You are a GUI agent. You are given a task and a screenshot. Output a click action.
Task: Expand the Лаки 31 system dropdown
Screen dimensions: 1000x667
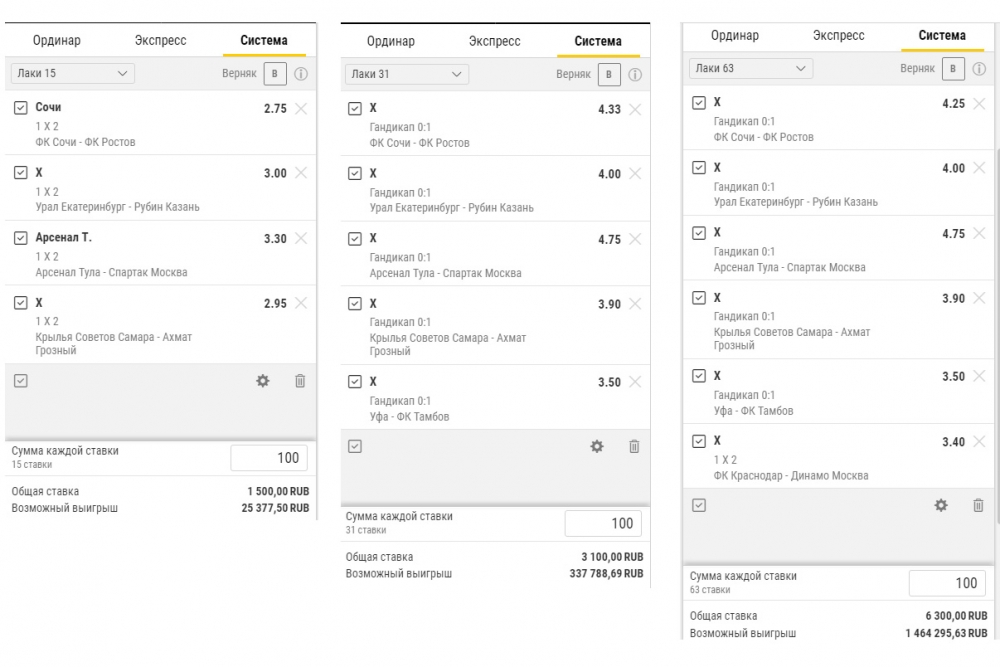coord(407,74)
